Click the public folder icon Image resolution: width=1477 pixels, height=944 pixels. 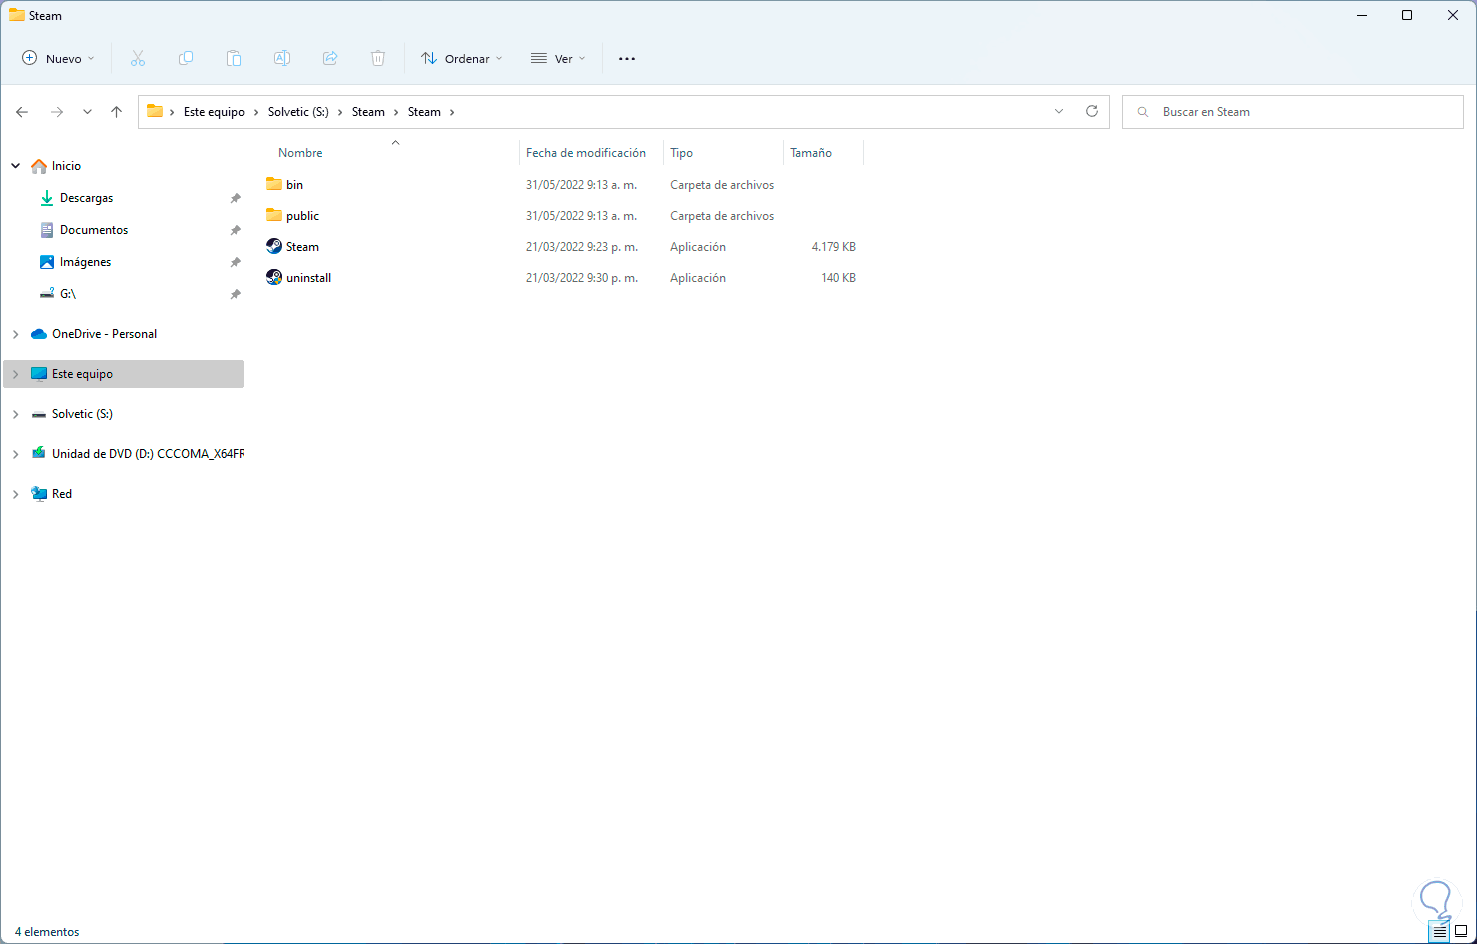click(x=274, y=215)
